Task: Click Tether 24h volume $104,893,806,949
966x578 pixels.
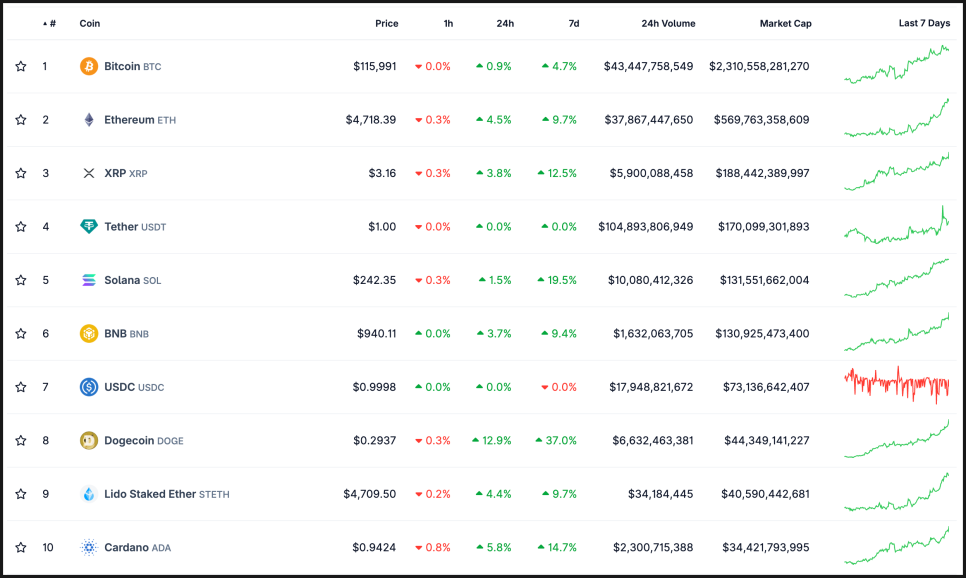Action: tap(646, 226)
